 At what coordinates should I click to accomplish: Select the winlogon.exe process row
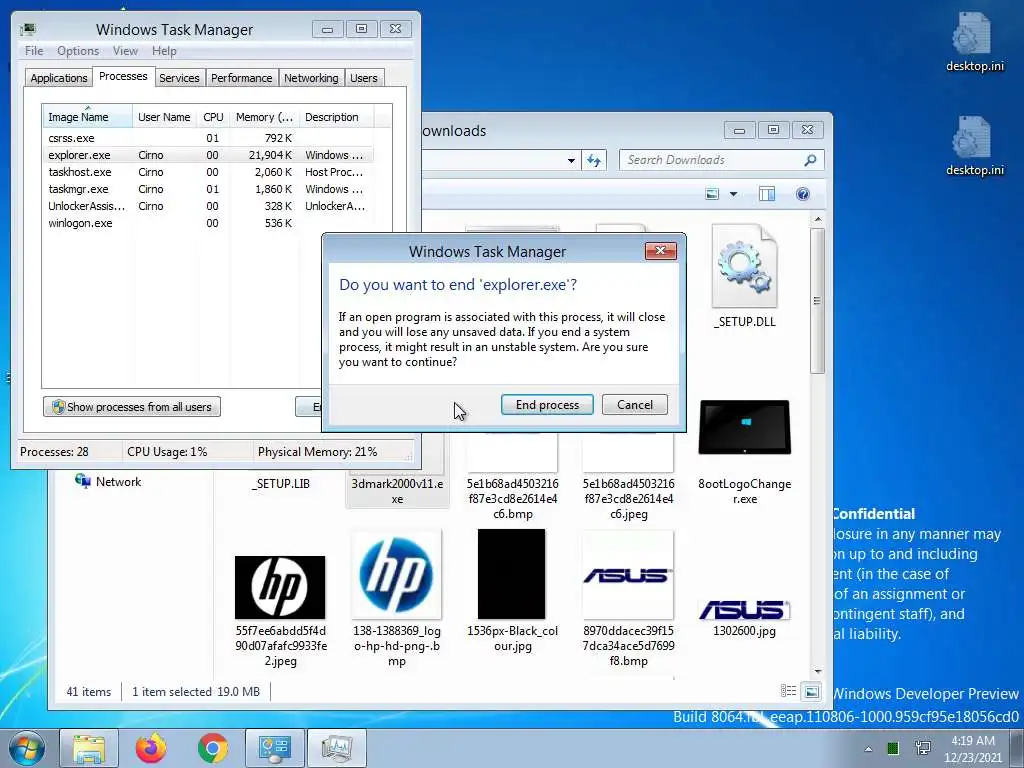(x=208, y=223)
